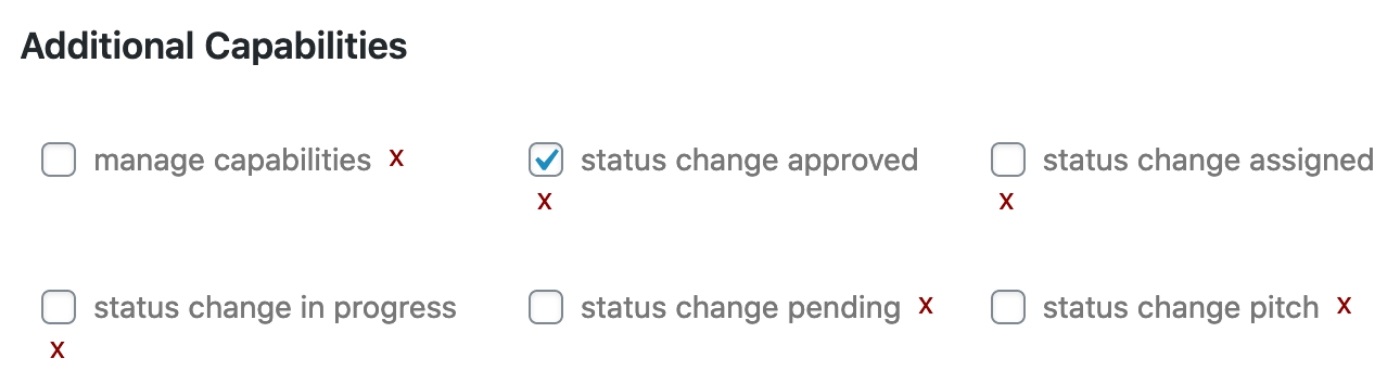This screenshot has height=377, width=1398.
Task: Delete the manage capabilities capability via red x
Action: (397, 158)
